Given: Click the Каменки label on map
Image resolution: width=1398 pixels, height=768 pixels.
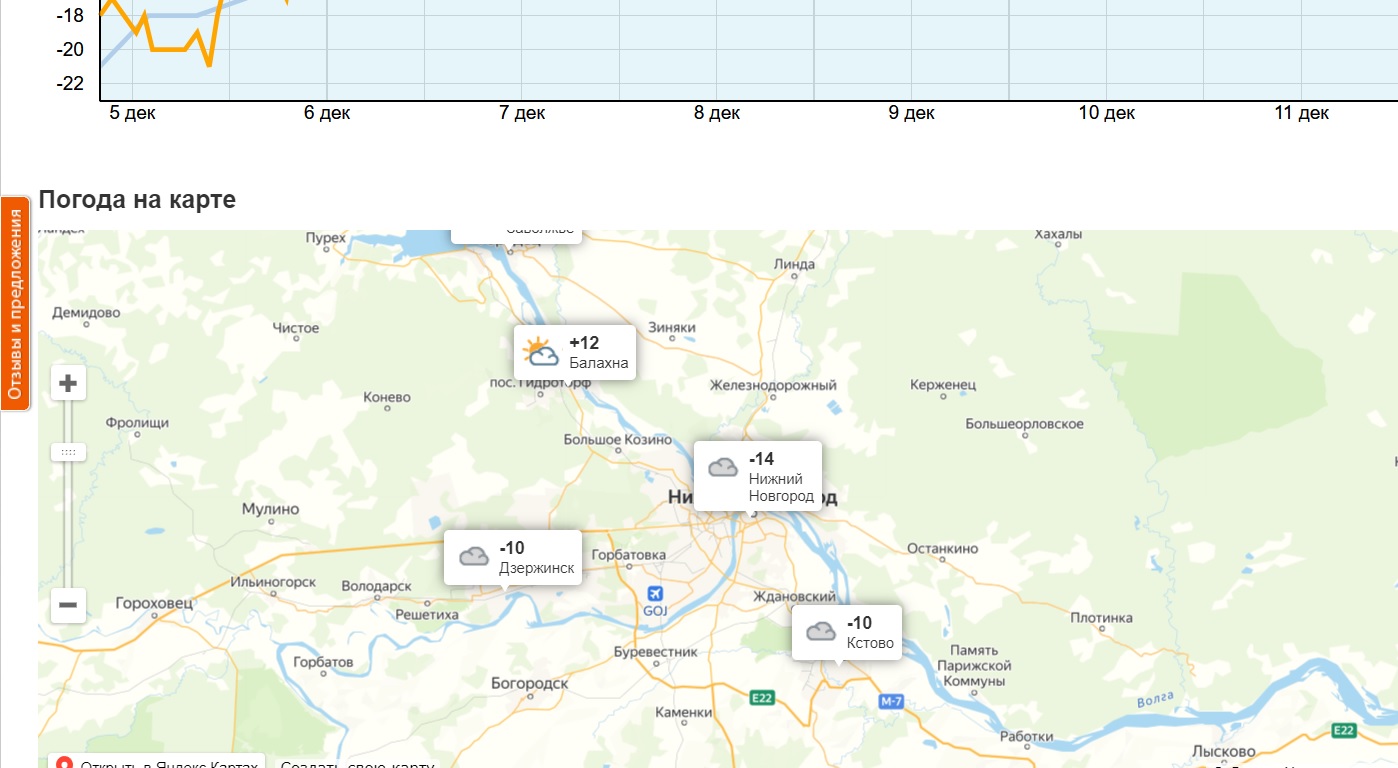Looking at the screenshot, I should tap(683, 713).
